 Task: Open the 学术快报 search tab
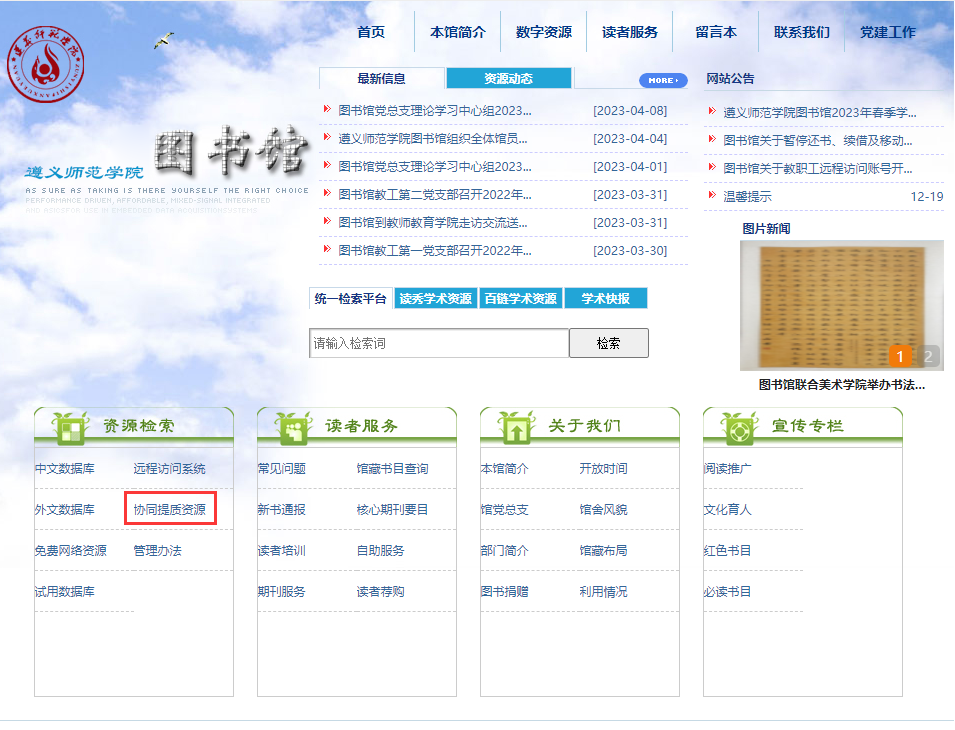pyautogui.click(x=605, y=298)
